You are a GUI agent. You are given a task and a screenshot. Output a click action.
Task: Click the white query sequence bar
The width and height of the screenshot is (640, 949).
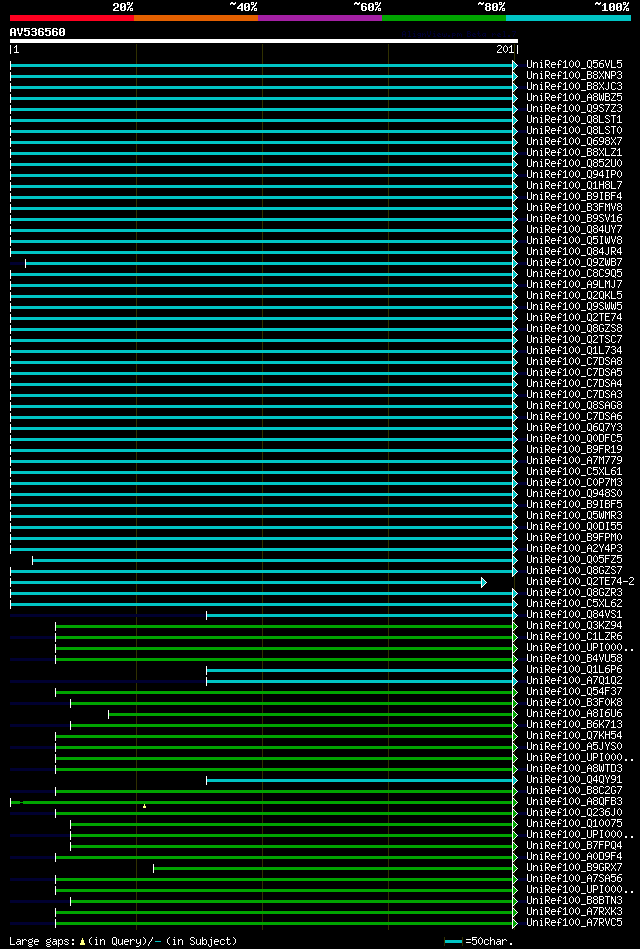pos(263,41)
